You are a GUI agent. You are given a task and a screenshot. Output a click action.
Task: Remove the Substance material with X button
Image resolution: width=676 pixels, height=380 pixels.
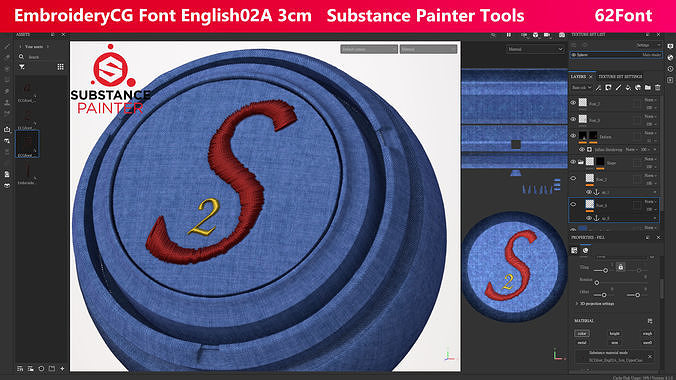point(650,356)
